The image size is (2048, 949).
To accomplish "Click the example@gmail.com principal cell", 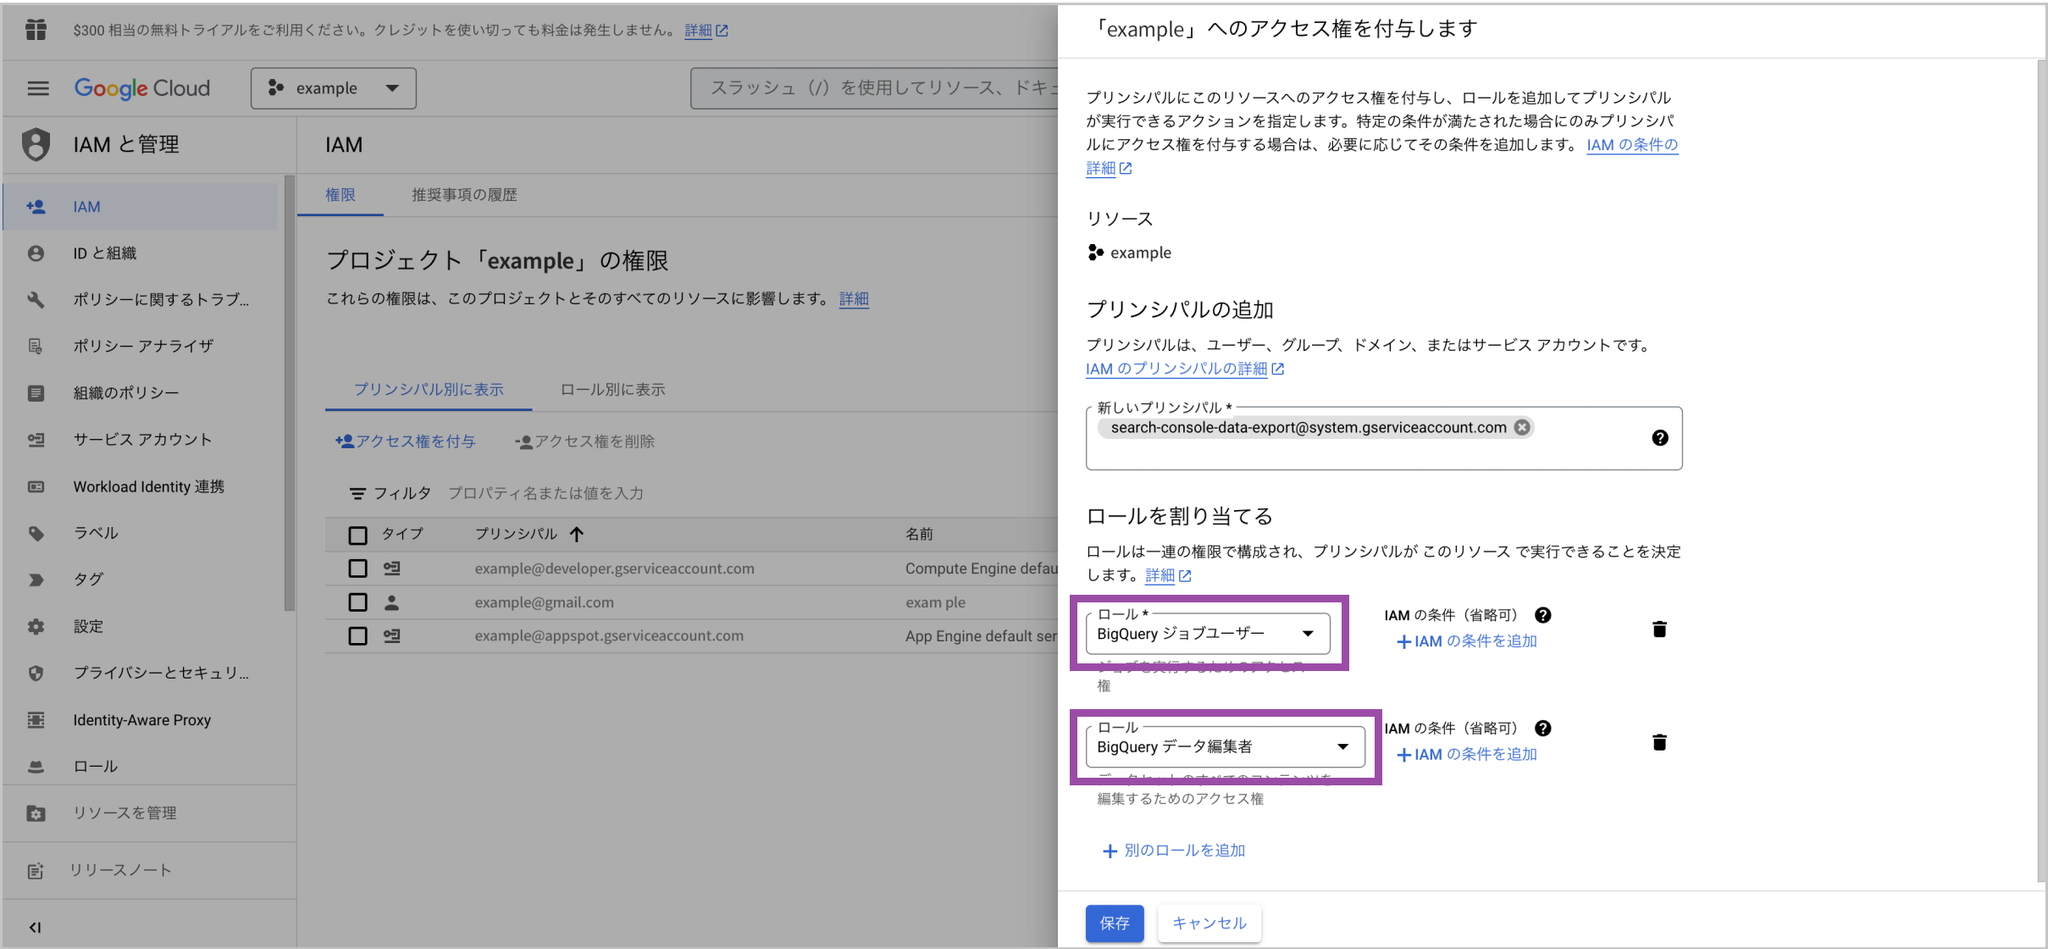I will [544, 602].
